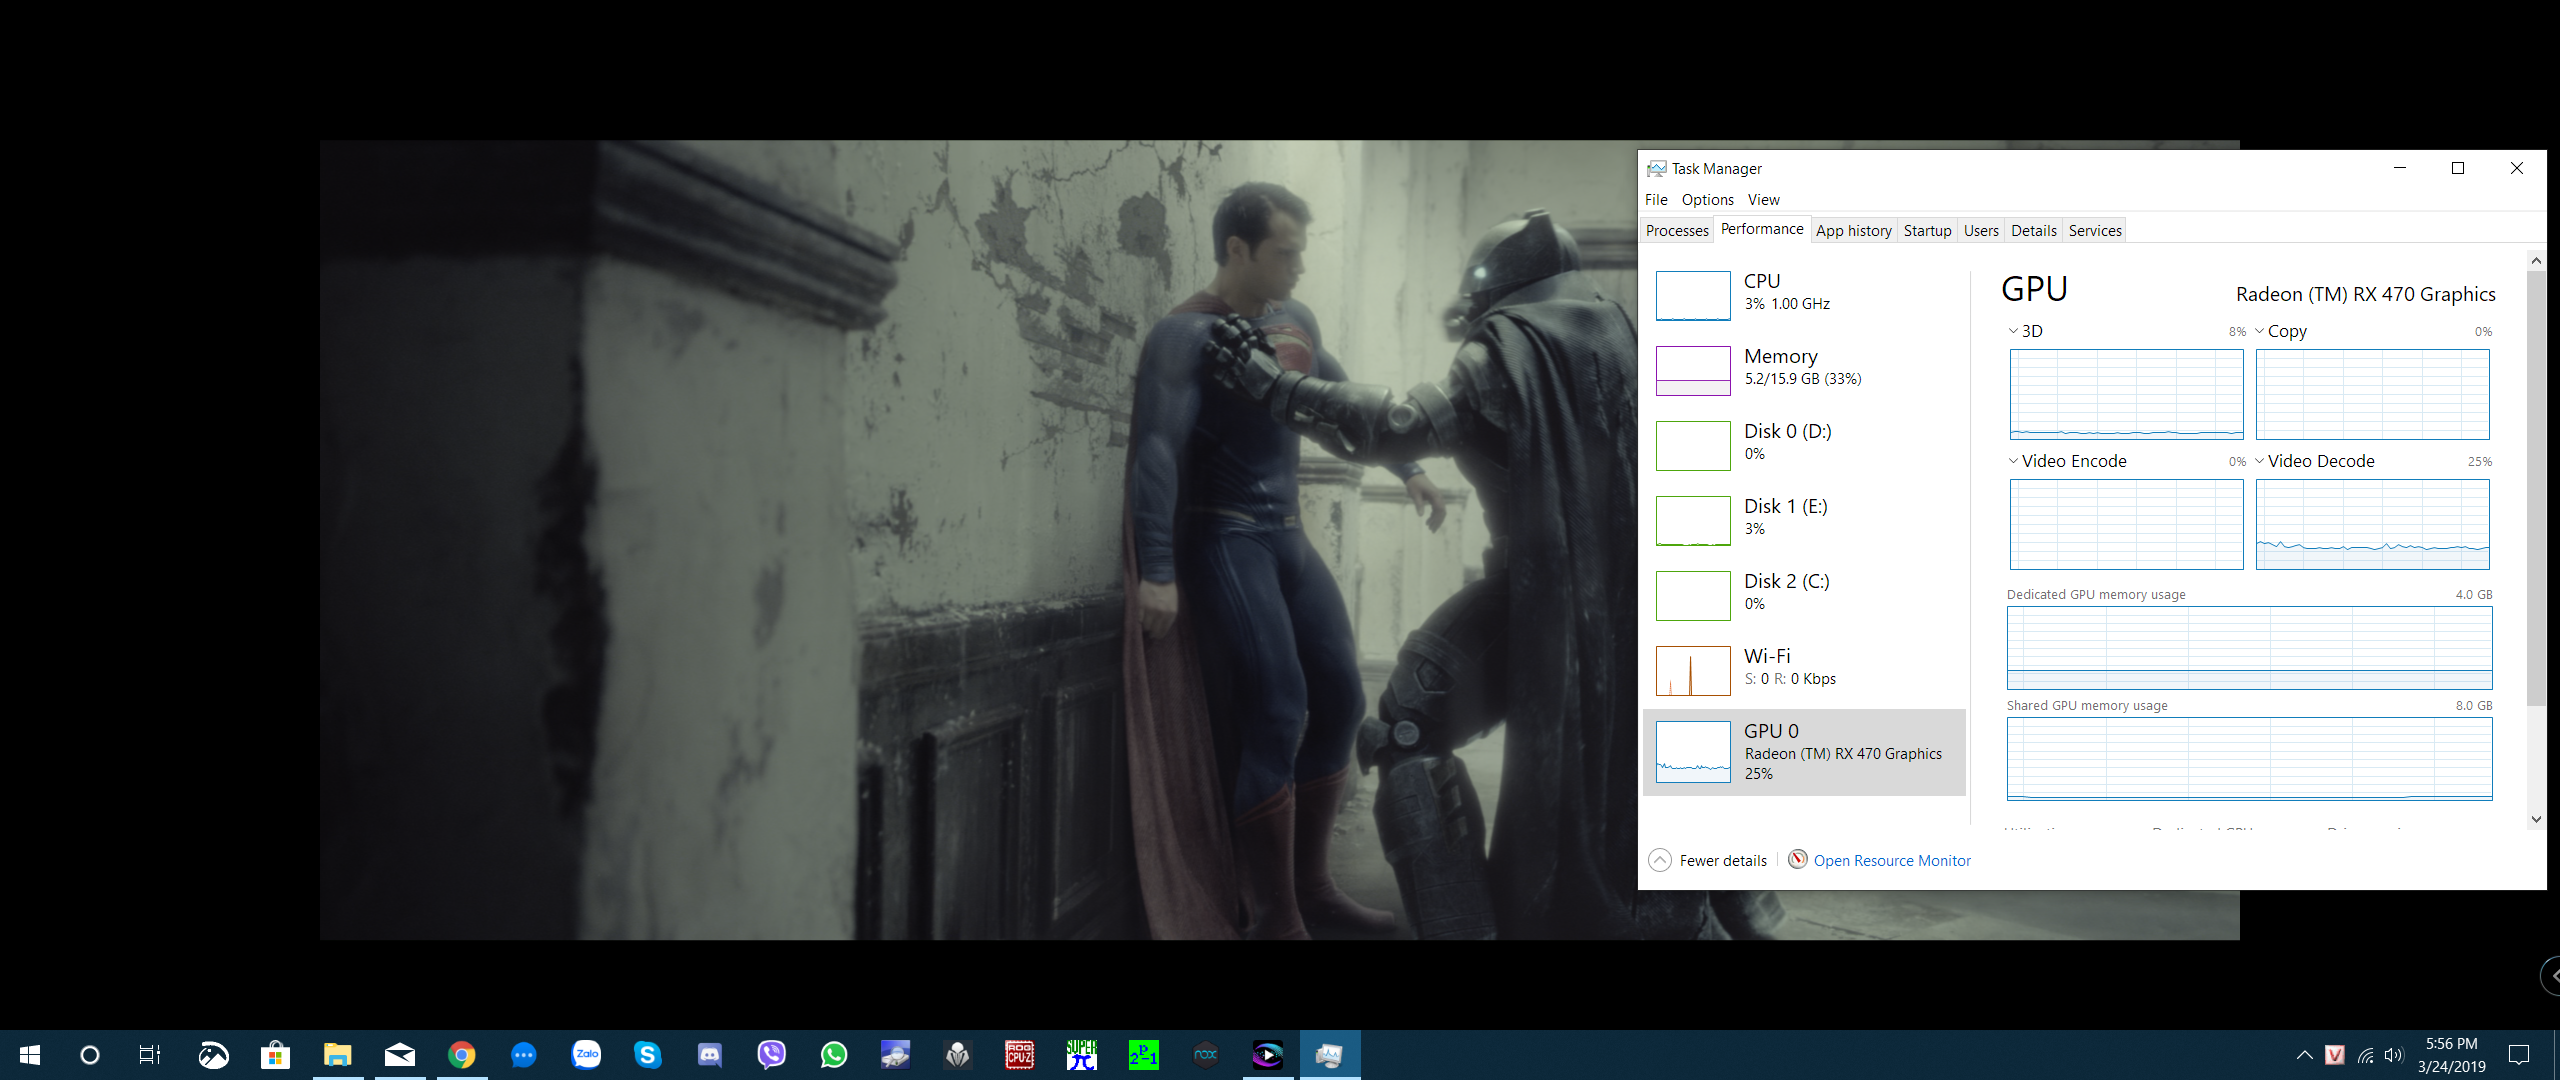Switch to the Services tab
The width and height of the screenshot is (2560, 1080).
(2095, 231)
